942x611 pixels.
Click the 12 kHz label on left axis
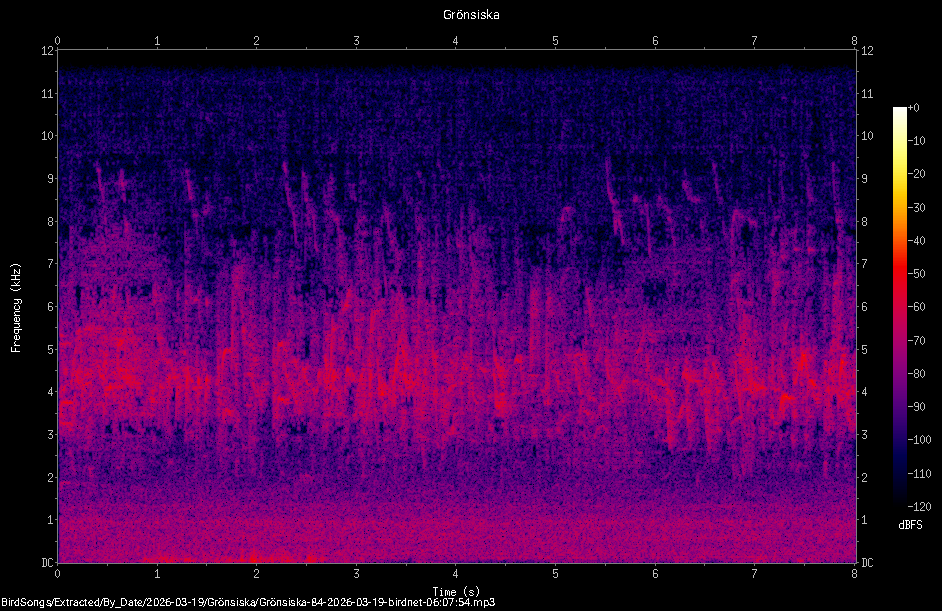[x=47, y=51]
